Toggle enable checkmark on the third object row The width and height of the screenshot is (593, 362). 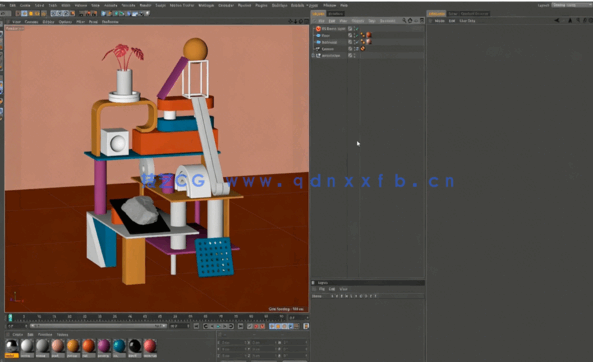(x=357, y=42)
